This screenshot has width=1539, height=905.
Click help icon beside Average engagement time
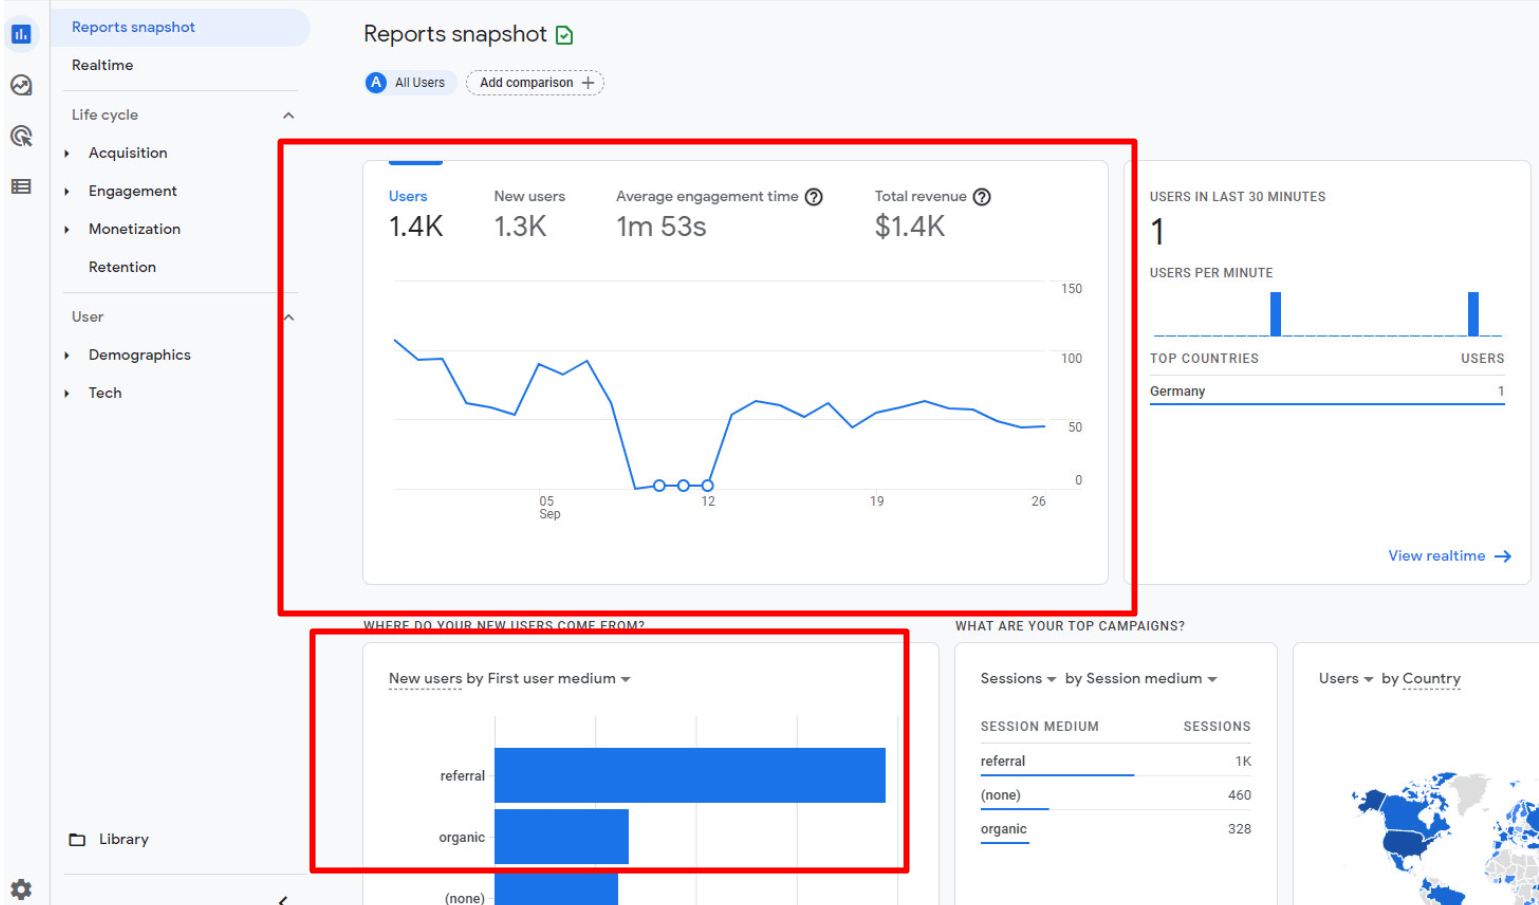(x=814, y=197)
